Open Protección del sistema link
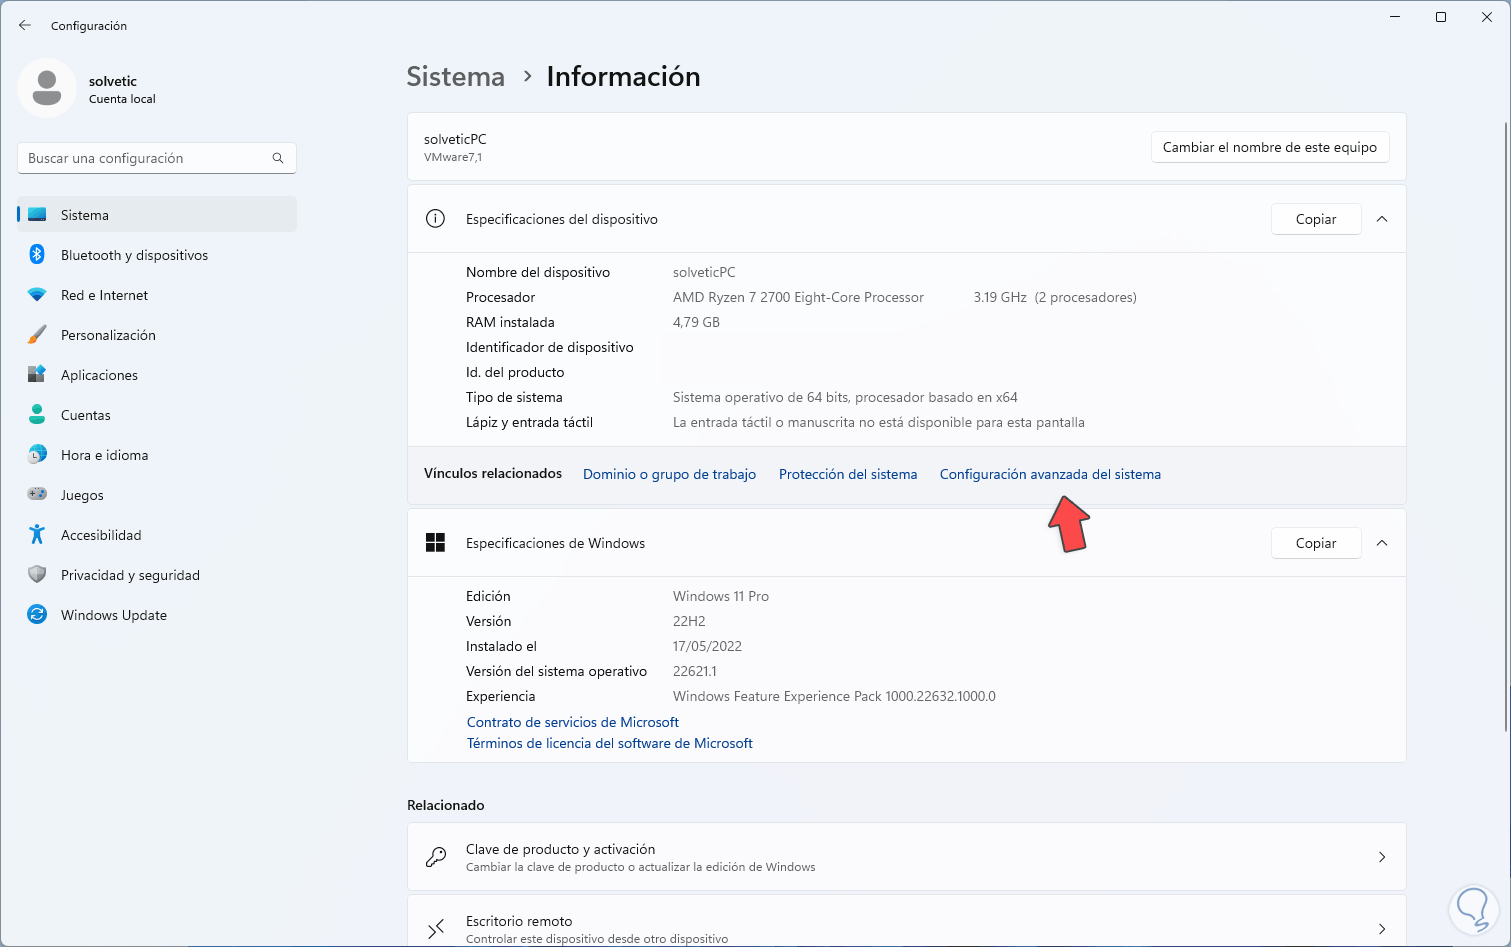This screenshot has width=1511, height=947. [x=847, y=474]
